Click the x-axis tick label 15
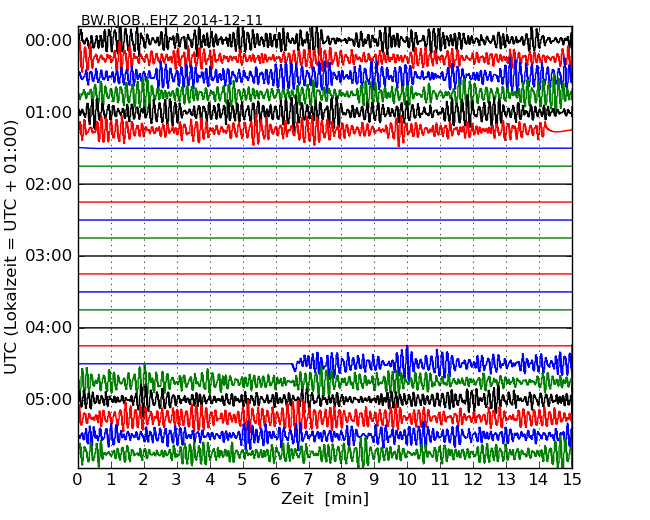This screenshot has height=520, width=650. (572, 480)
